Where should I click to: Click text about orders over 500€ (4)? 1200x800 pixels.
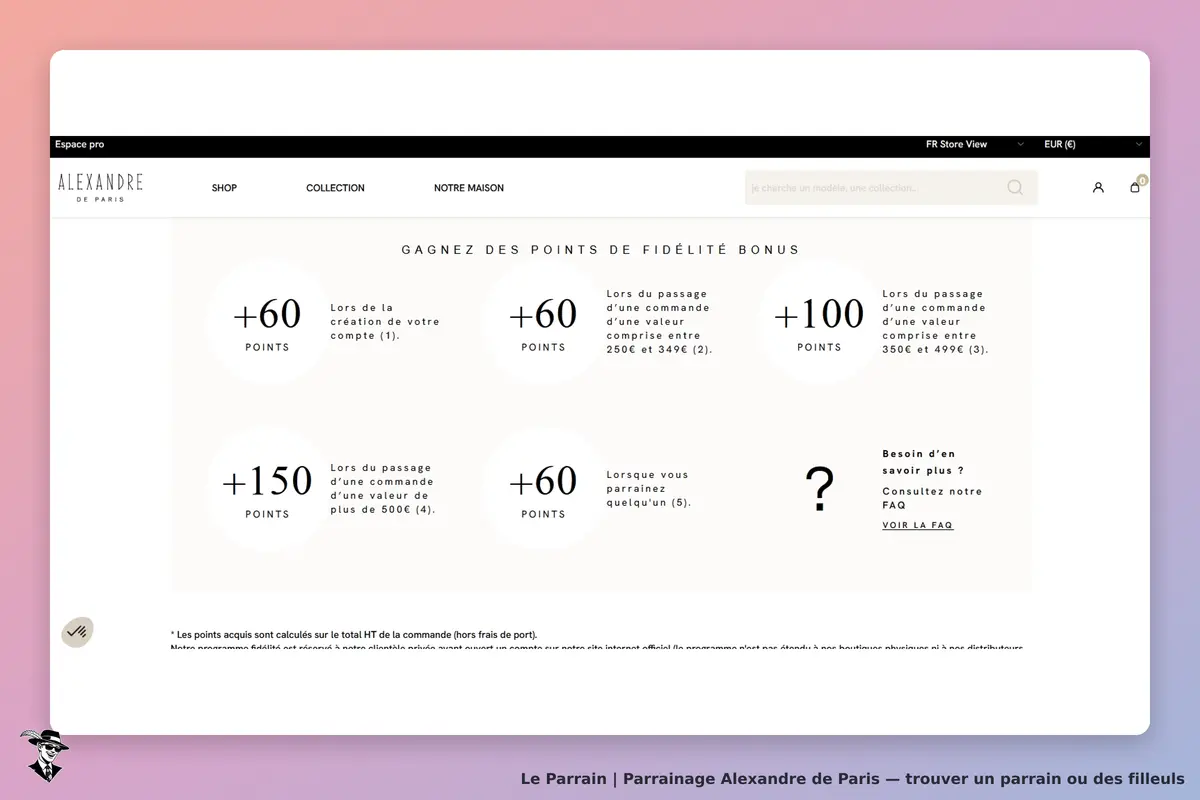click(x=383, y=489)
